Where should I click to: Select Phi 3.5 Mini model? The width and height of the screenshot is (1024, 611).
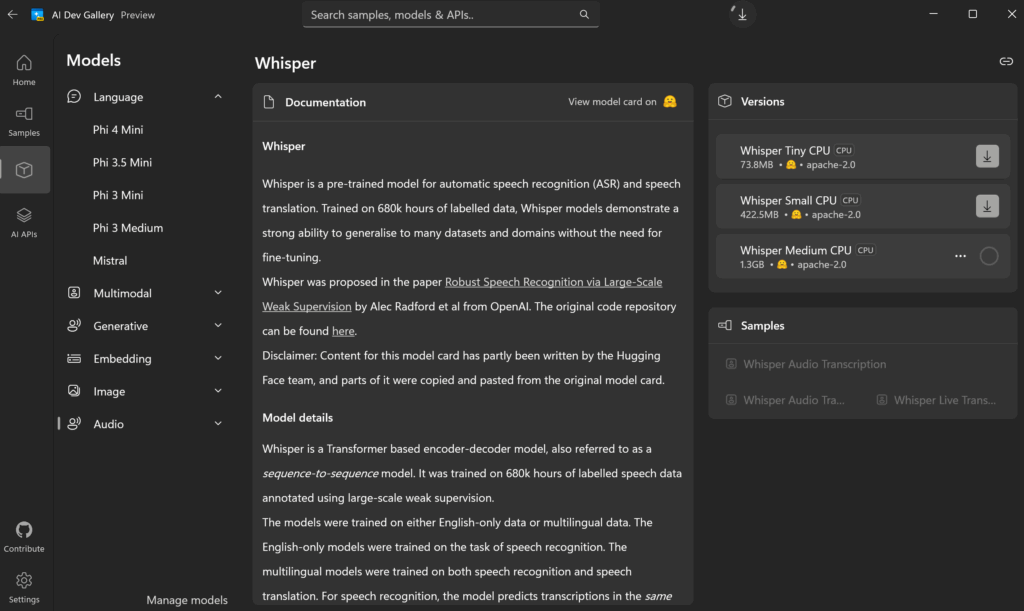(122, 162)
